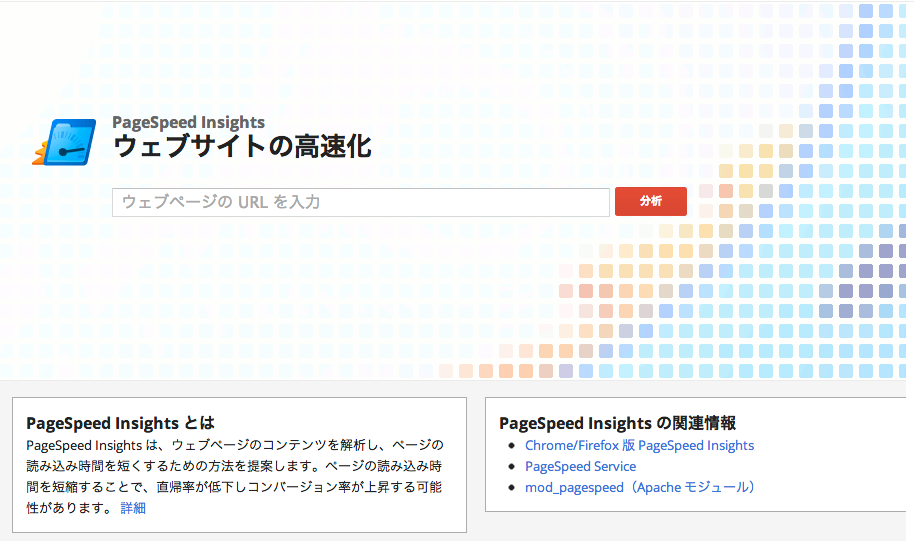This screenshot has height=541, width=914.
Task: Click the PageSpeed Insights とは heading
Action: click(x=121, y=423)
